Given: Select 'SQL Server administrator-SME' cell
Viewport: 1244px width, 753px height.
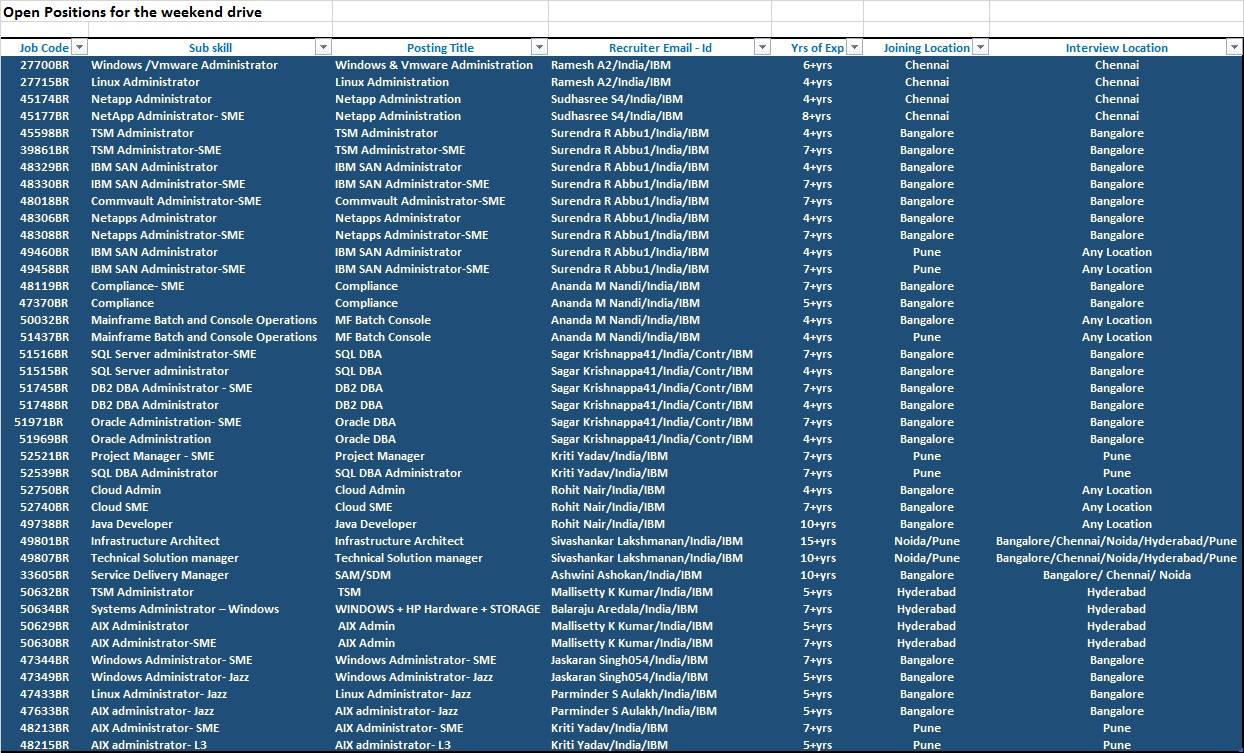Looking at the screenshot, I should coord(173,354).
